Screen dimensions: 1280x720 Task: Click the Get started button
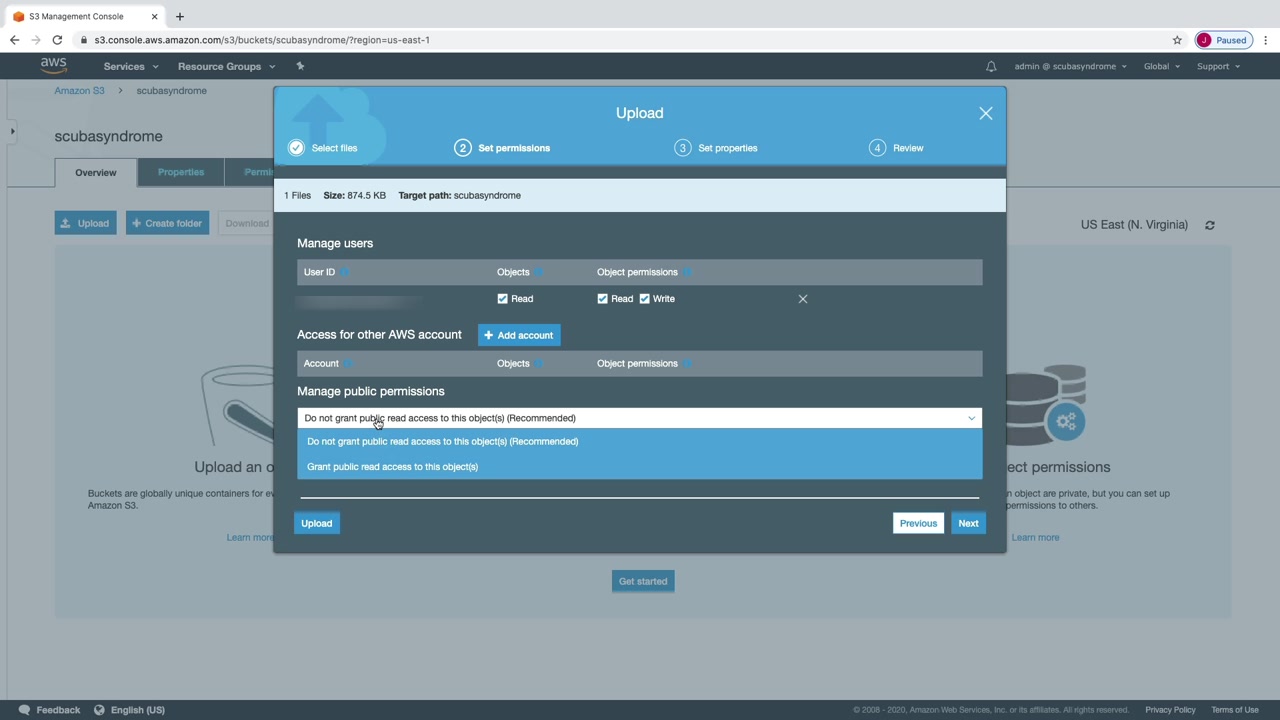[x=643, y=581]
